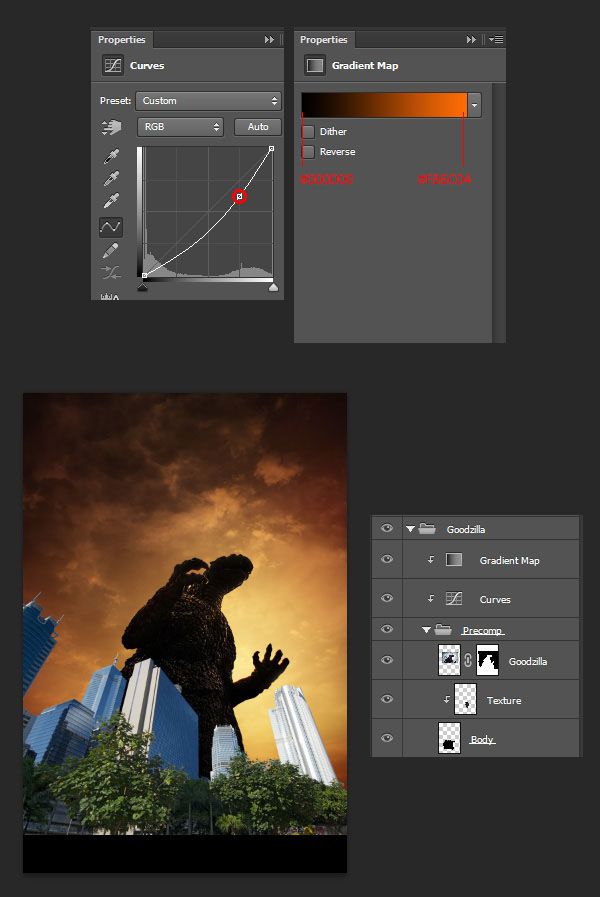600x897 pixels.
Task: Click the link icon between Goodzilla thumbnail and mask
Action: point(468,660)
